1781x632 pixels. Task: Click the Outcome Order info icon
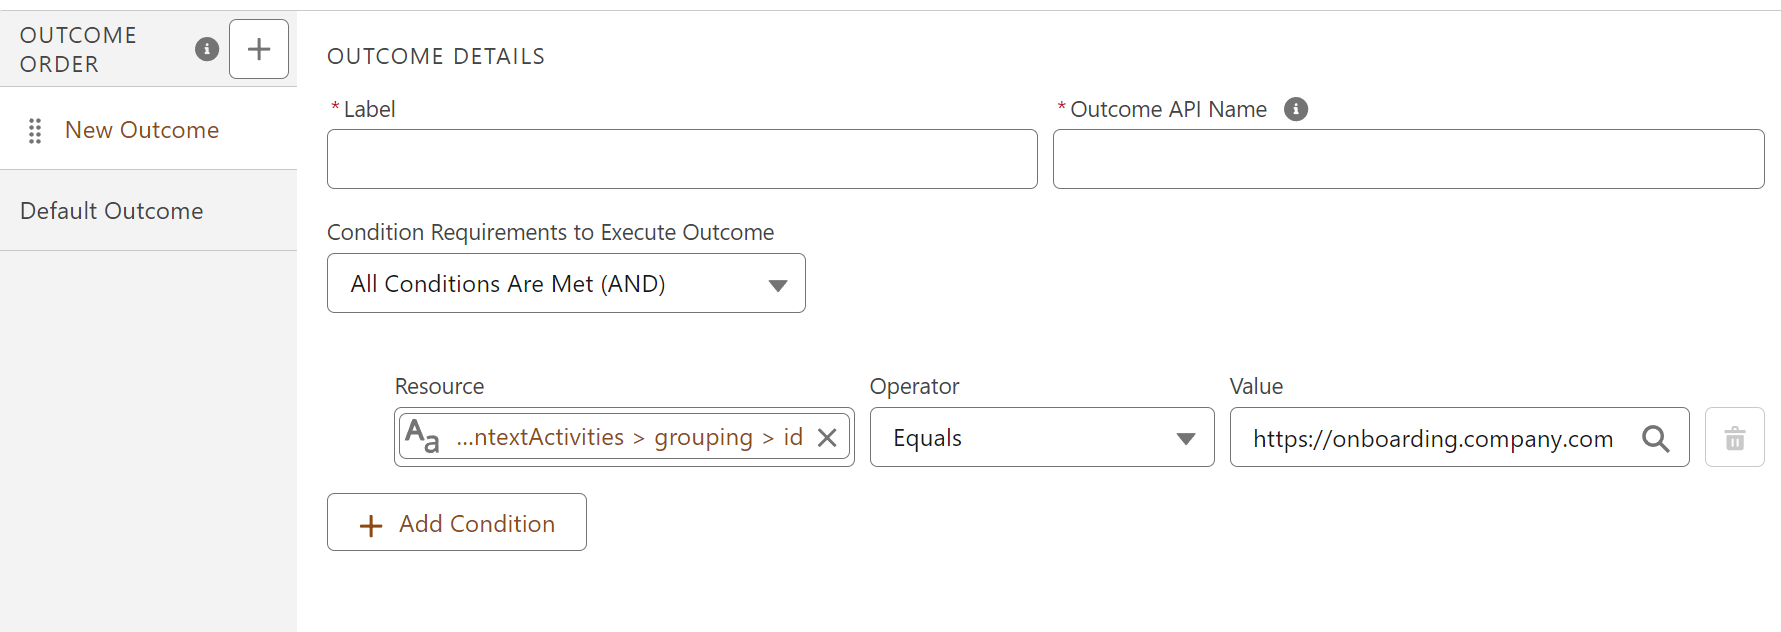[x=207, y=49]
